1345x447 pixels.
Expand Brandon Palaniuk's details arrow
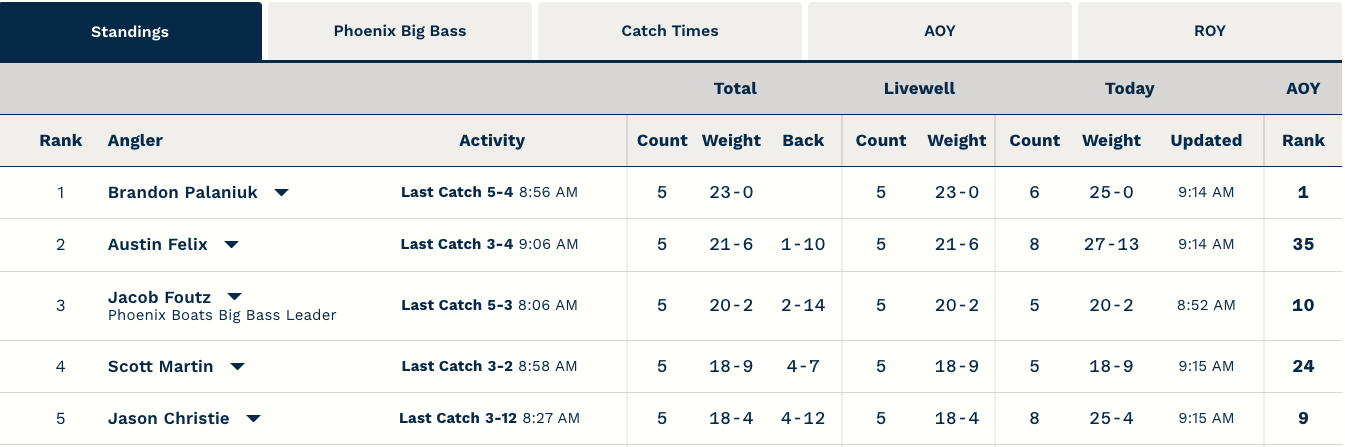(x=282, y=193)
